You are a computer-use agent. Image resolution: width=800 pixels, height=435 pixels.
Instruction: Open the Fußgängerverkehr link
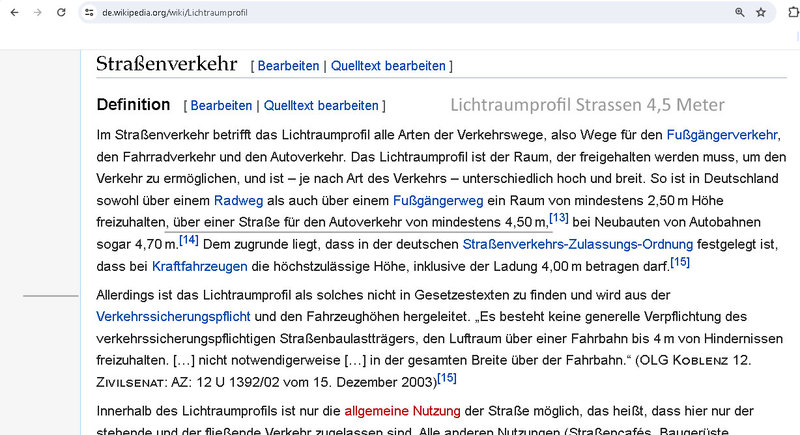pyautogui.click(x=722, y=135)
